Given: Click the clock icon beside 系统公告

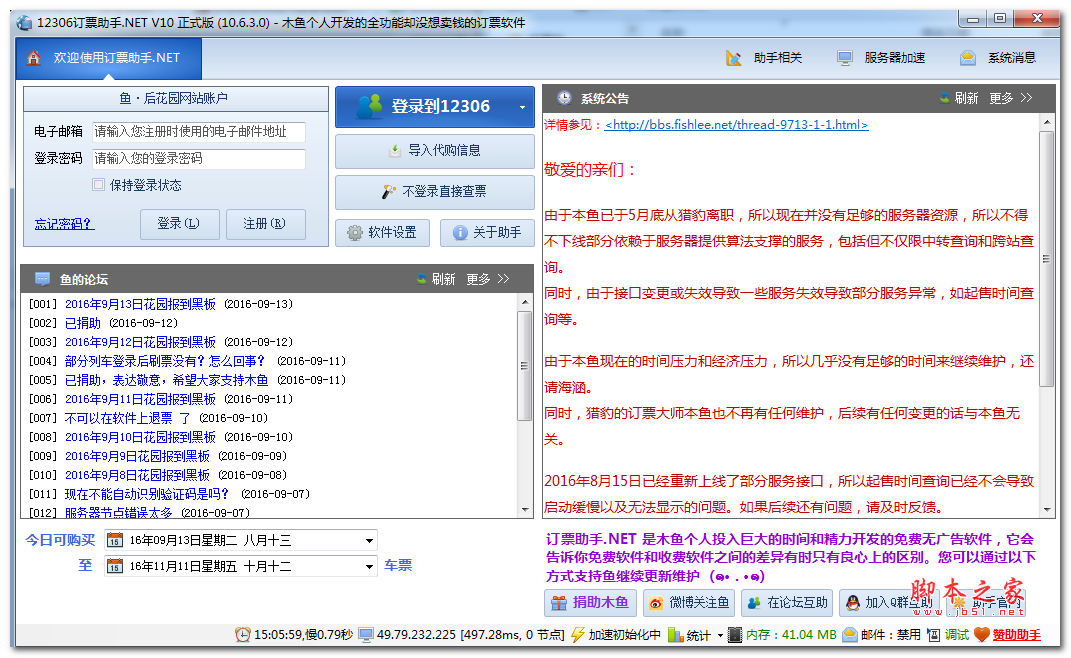Looking at the screenshot, I should pyautogui.click(x=564, y=98).
